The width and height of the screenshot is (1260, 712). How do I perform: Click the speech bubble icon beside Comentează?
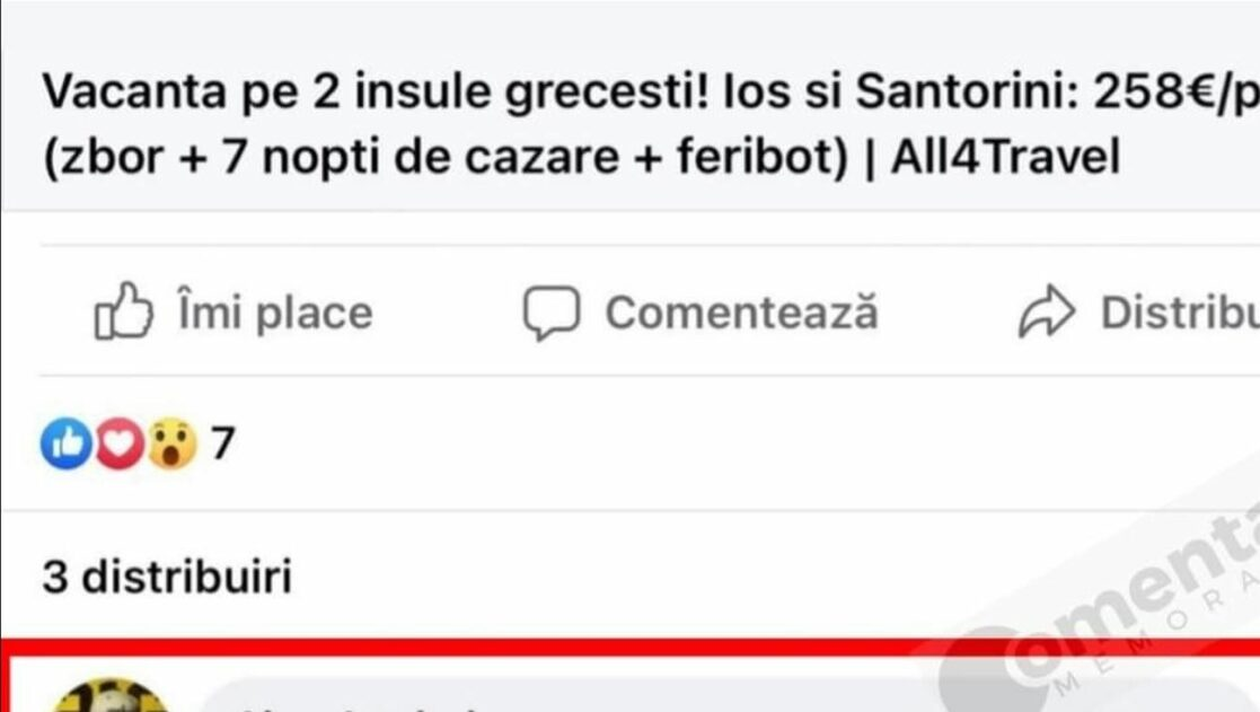551,313
